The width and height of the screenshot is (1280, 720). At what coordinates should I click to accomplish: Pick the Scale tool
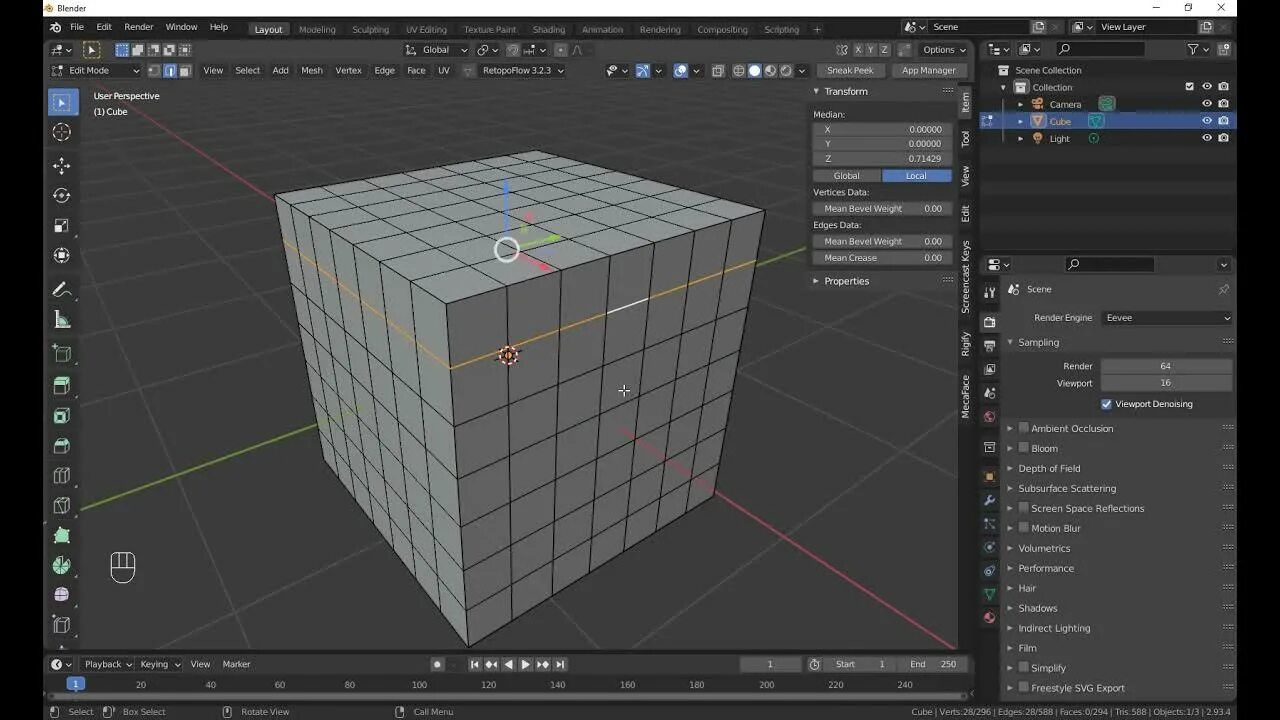coord(62,226)
